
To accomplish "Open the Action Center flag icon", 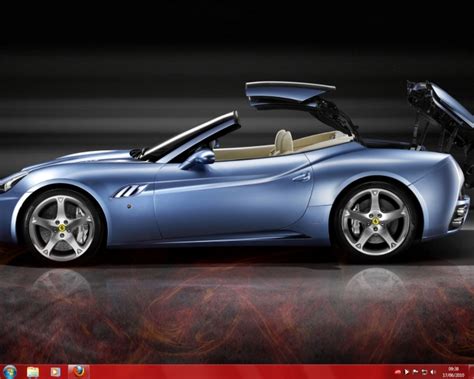I will 415,372.
